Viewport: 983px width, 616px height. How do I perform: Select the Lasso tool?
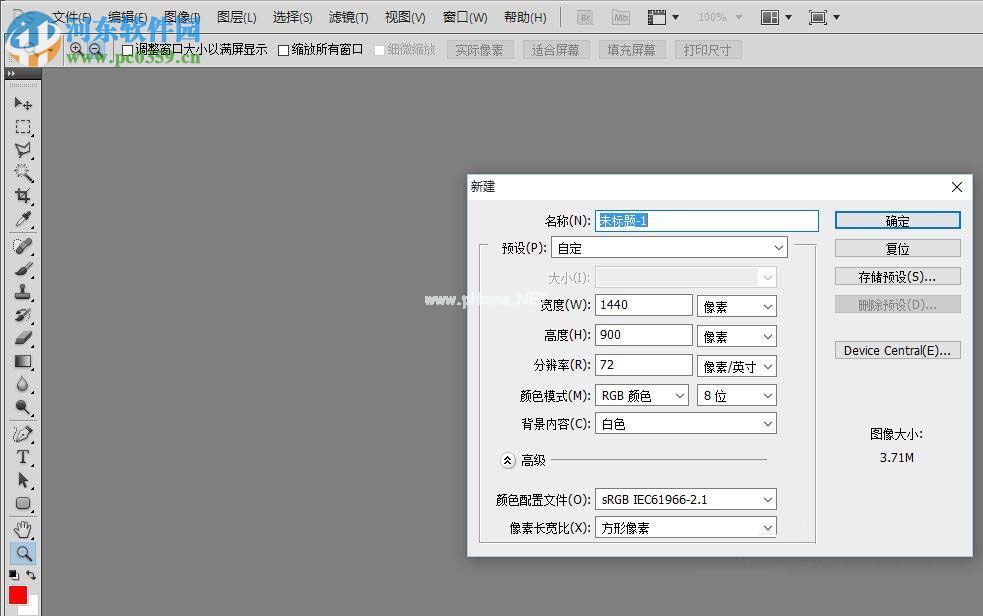coord(23,149)
